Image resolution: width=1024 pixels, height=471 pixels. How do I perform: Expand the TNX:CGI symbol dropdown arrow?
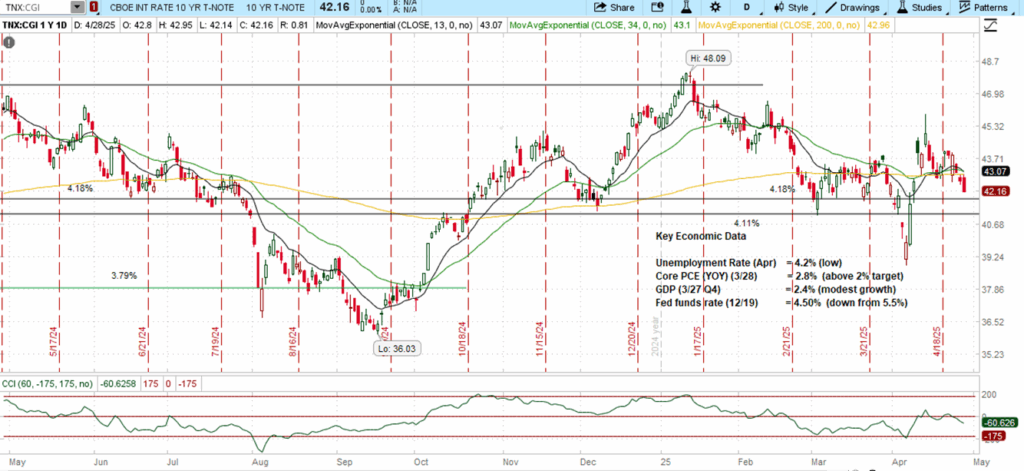[77, 9]
